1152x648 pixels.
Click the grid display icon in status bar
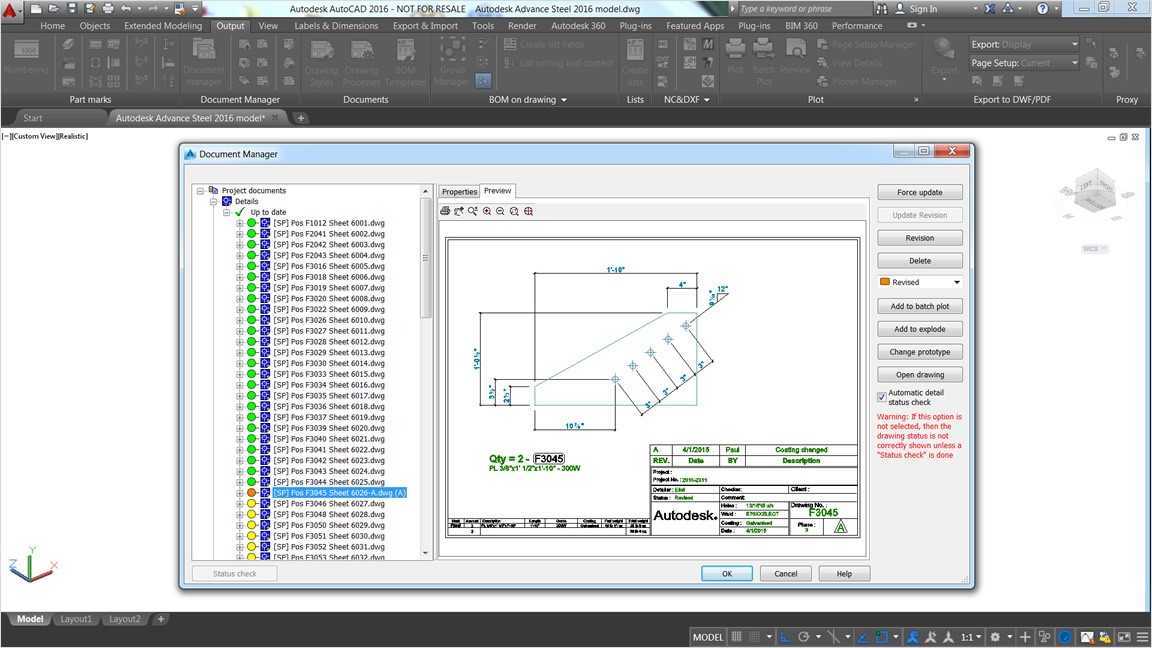pos(736,637)
